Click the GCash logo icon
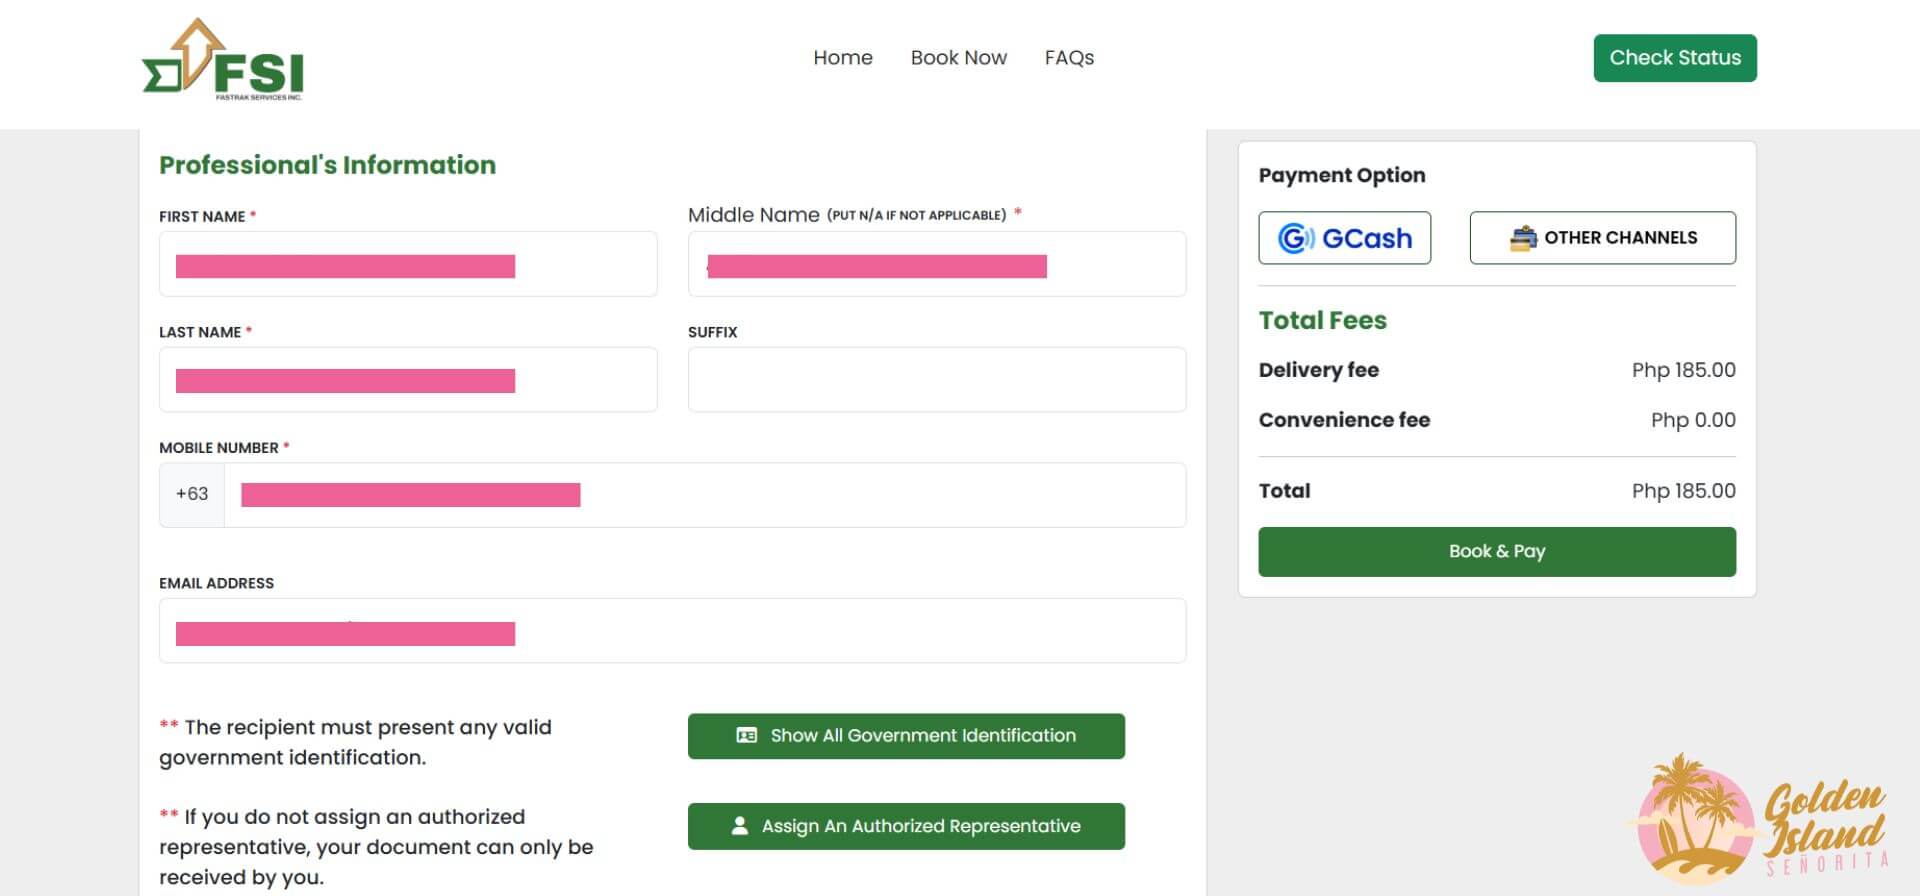 coord(1296,238)
